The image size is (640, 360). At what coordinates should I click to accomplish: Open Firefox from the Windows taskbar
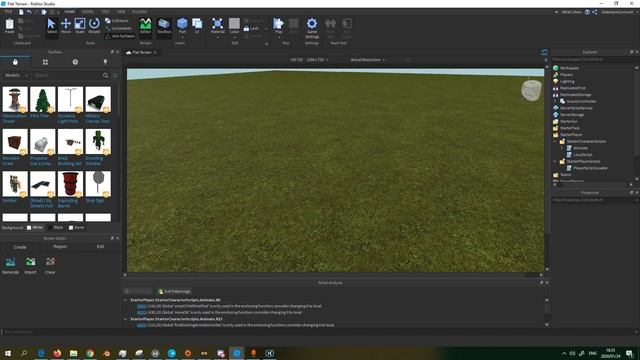pyautogui.click(x=57, y=353)
